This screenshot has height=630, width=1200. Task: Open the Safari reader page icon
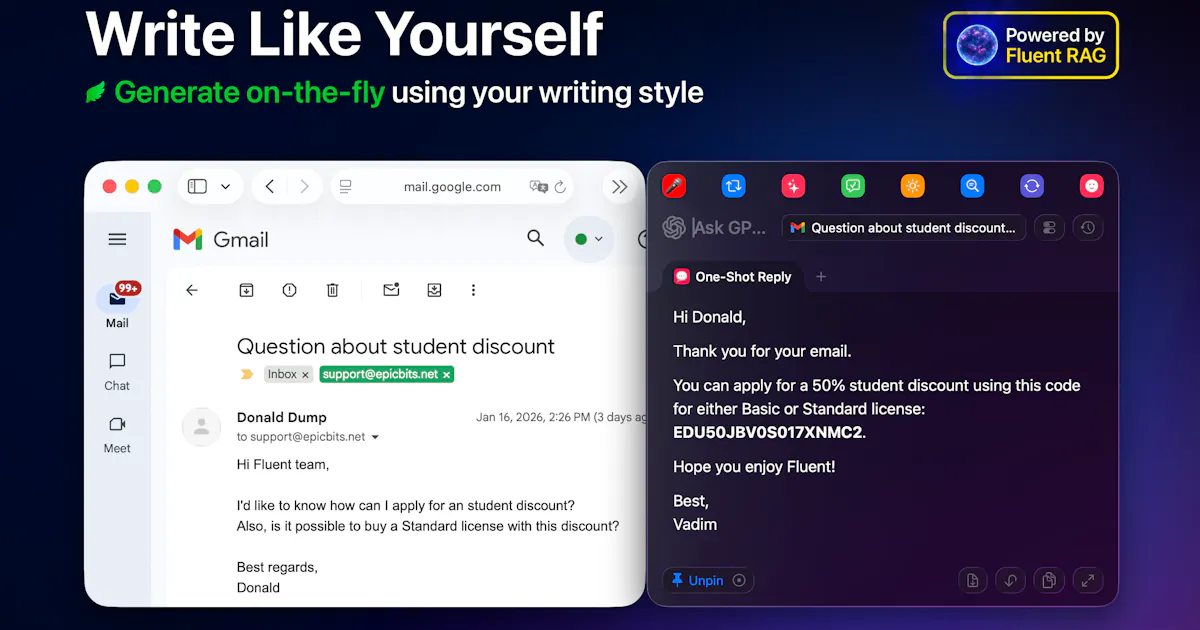coord(346,187)
